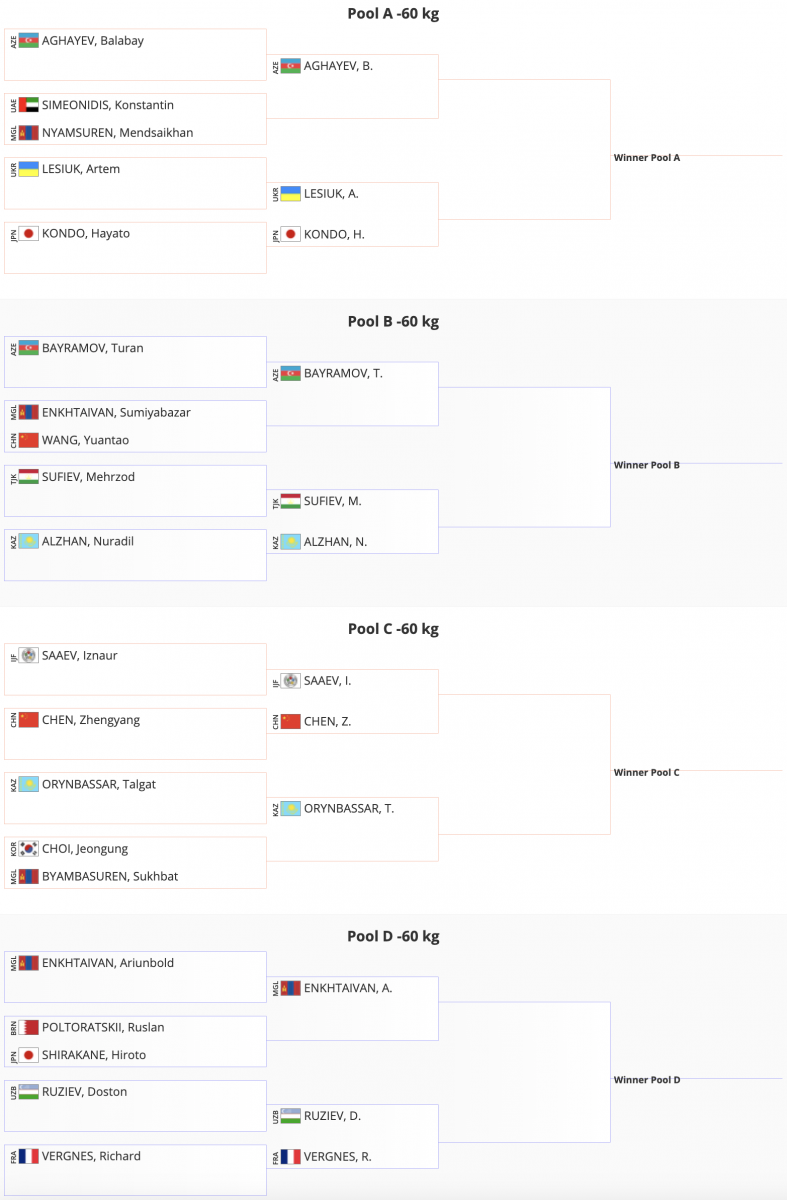Open athlete BAYRAMOV, Turan in Pool B

tap(92, 348)
